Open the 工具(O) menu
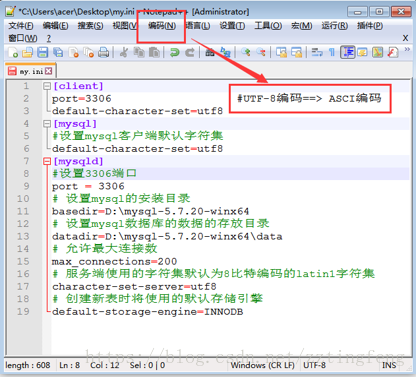 (x=268, y=26)
